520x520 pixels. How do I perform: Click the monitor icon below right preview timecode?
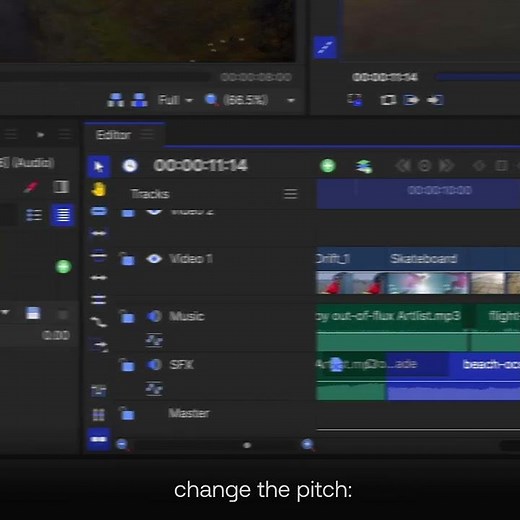pyautogui.click(x=355, y=100)
